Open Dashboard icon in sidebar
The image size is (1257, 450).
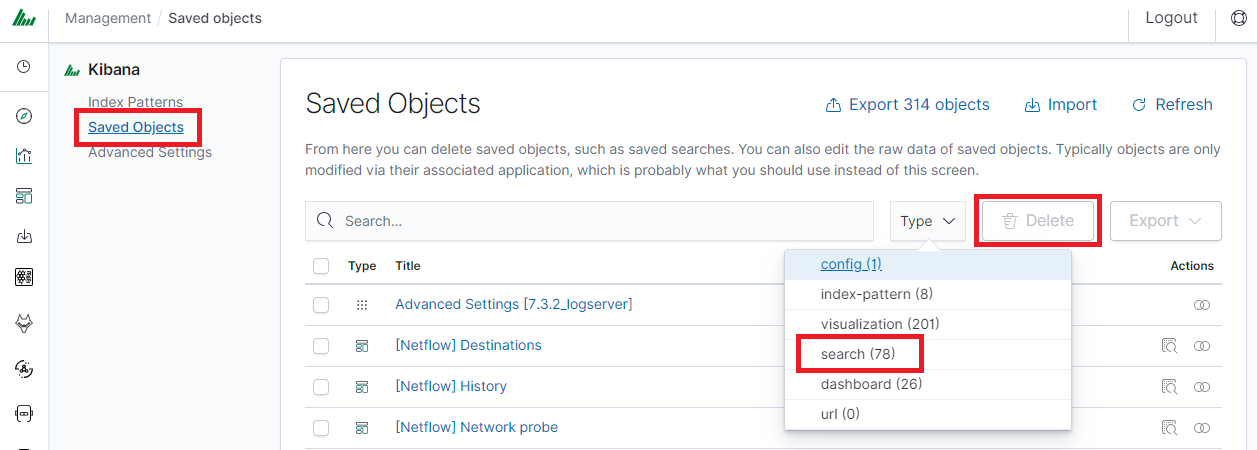(24, 196)
